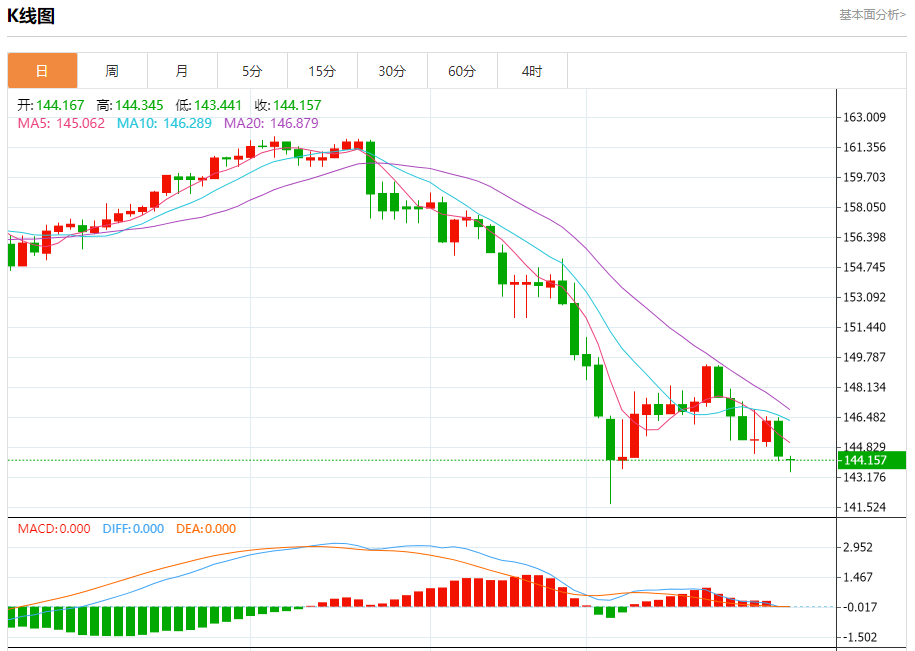Click the DEA:0.000 label

(206, 528)
